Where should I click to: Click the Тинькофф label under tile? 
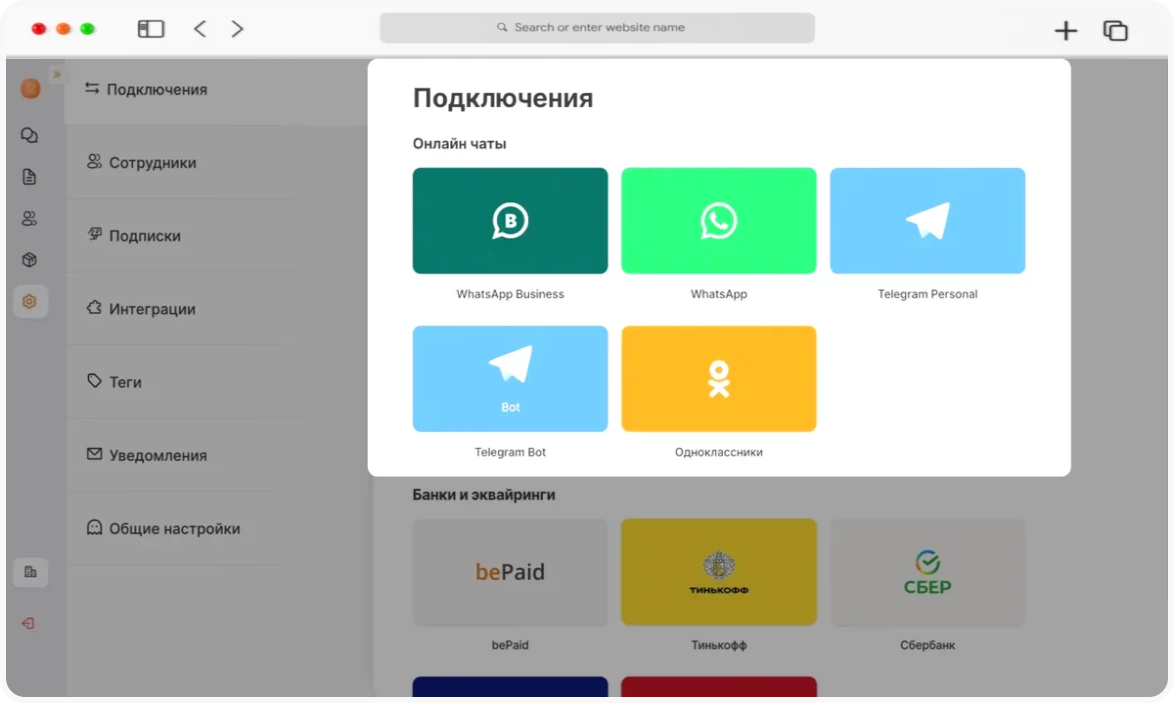pyautogui.click(x=719, y=645)
